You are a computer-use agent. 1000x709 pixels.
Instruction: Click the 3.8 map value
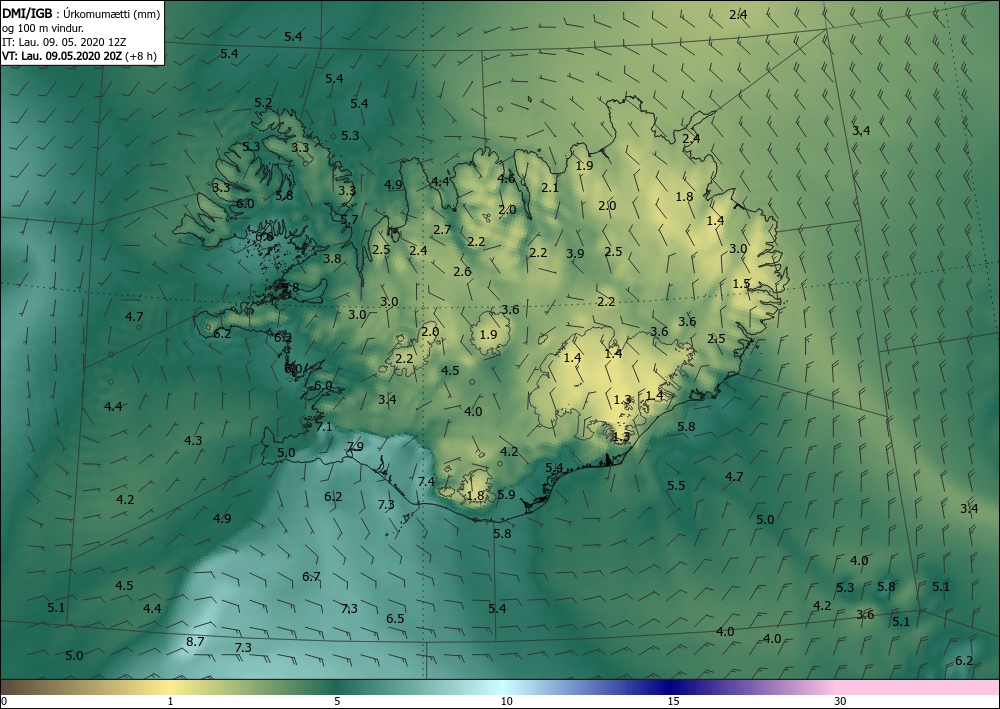click(332, 259)
